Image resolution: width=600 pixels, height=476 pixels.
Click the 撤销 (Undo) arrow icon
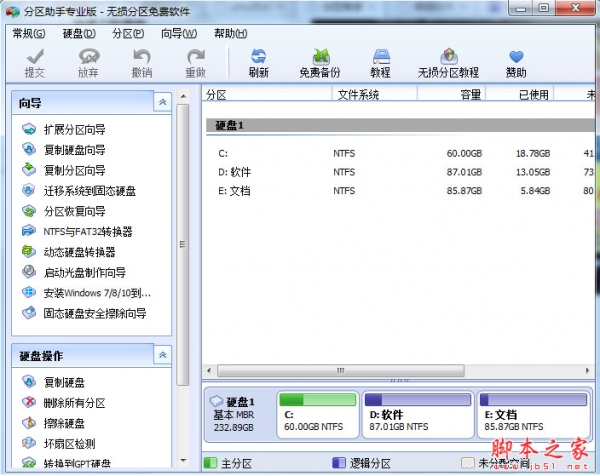[x=142, y=56]
